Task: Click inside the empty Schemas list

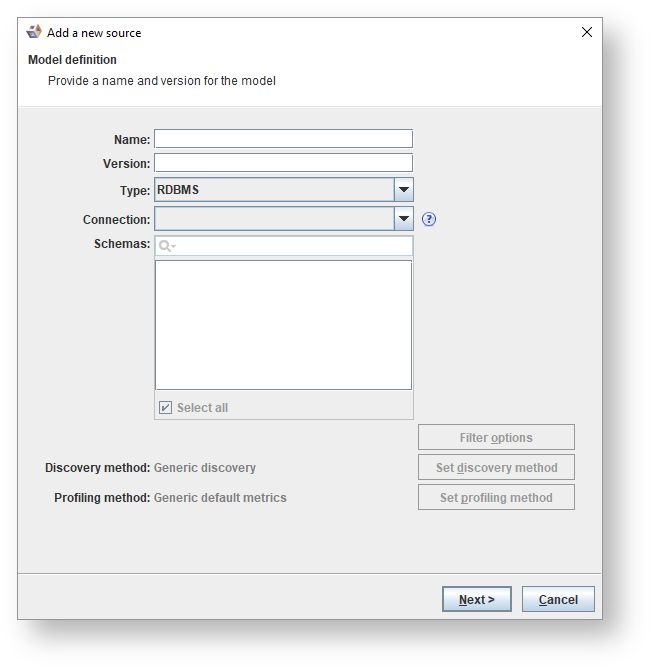Action: point(283,325)
